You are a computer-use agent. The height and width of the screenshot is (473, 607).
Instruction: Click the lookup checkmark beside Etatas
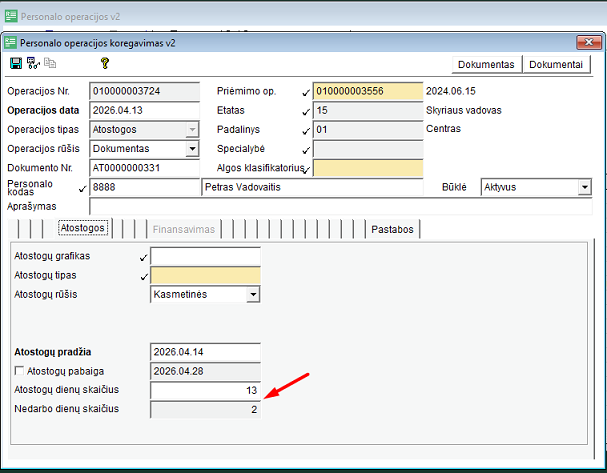(306, 111)
